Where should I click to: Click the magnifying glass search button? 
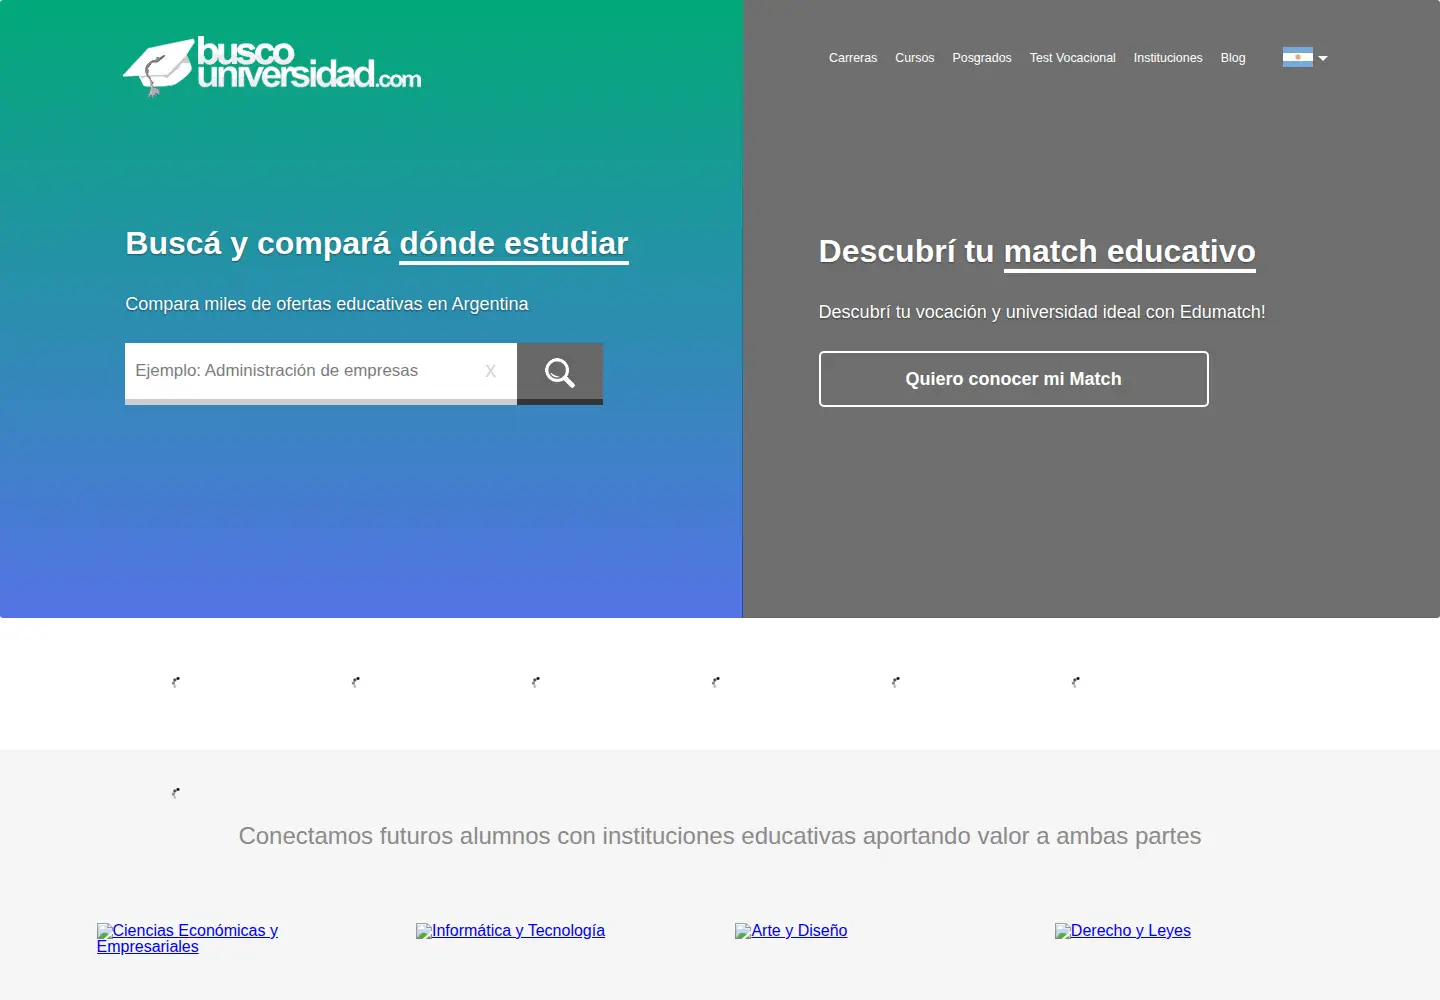560,373
